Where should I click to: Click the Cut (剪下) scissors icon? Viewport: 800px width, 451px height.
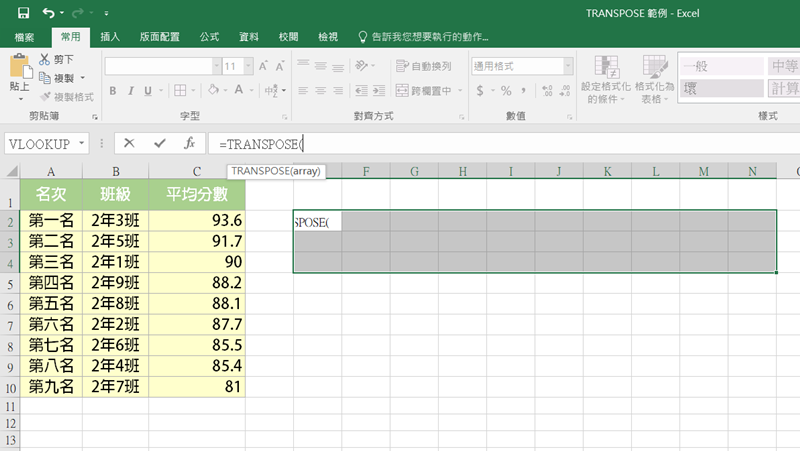point(45,60)
